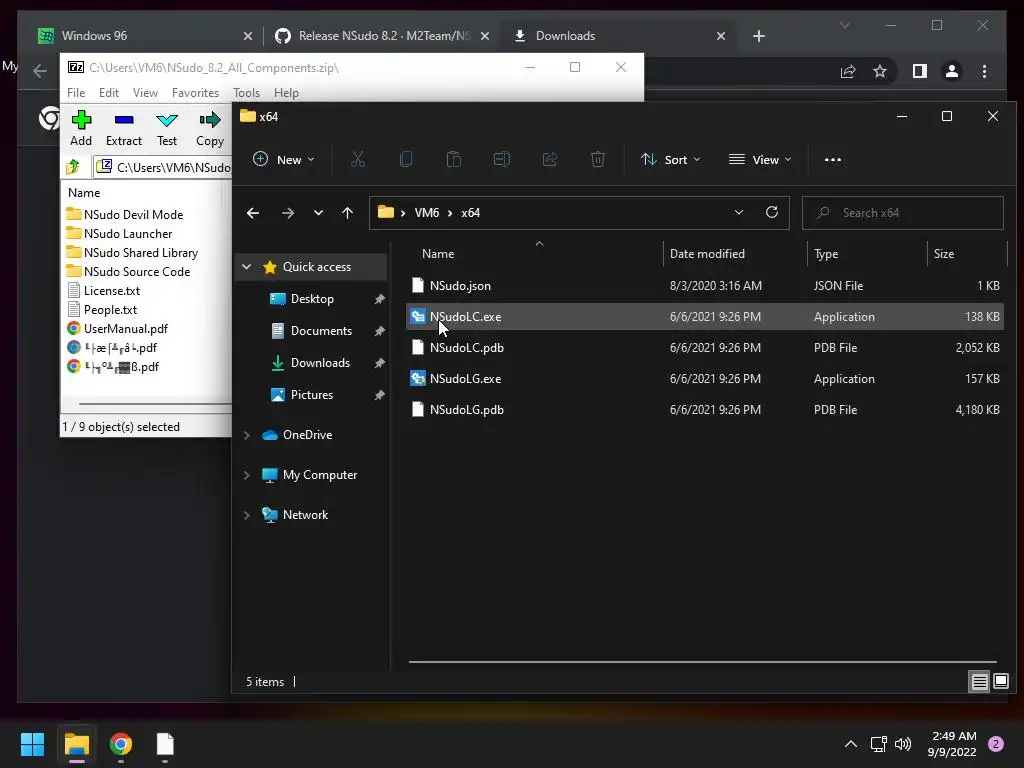Click the Copy icon in Explorer toolbar
Screen dimensions: 1024x768
pos(406,159)
